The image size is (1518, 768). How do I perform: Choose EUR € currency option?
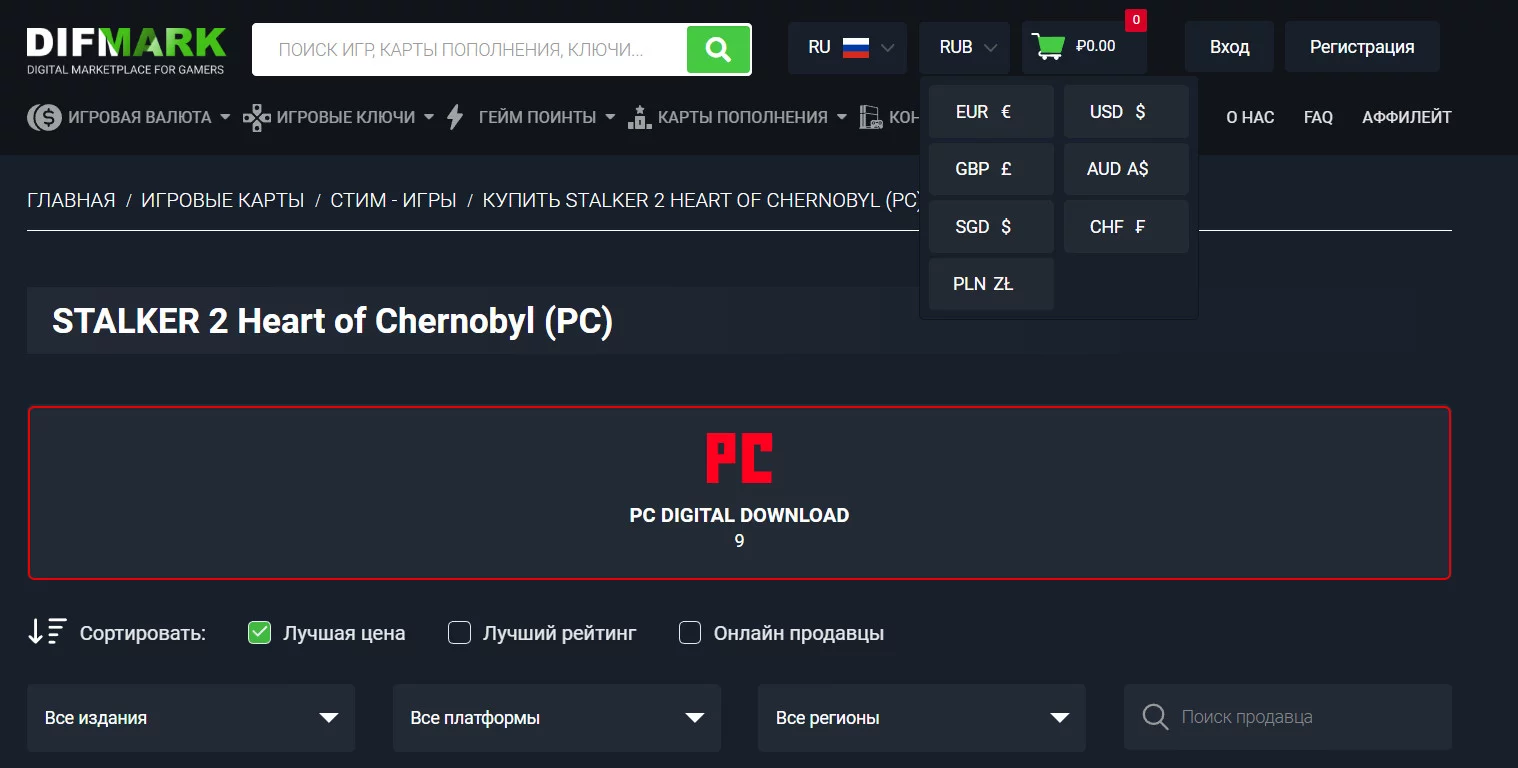(x=991, y=112)
